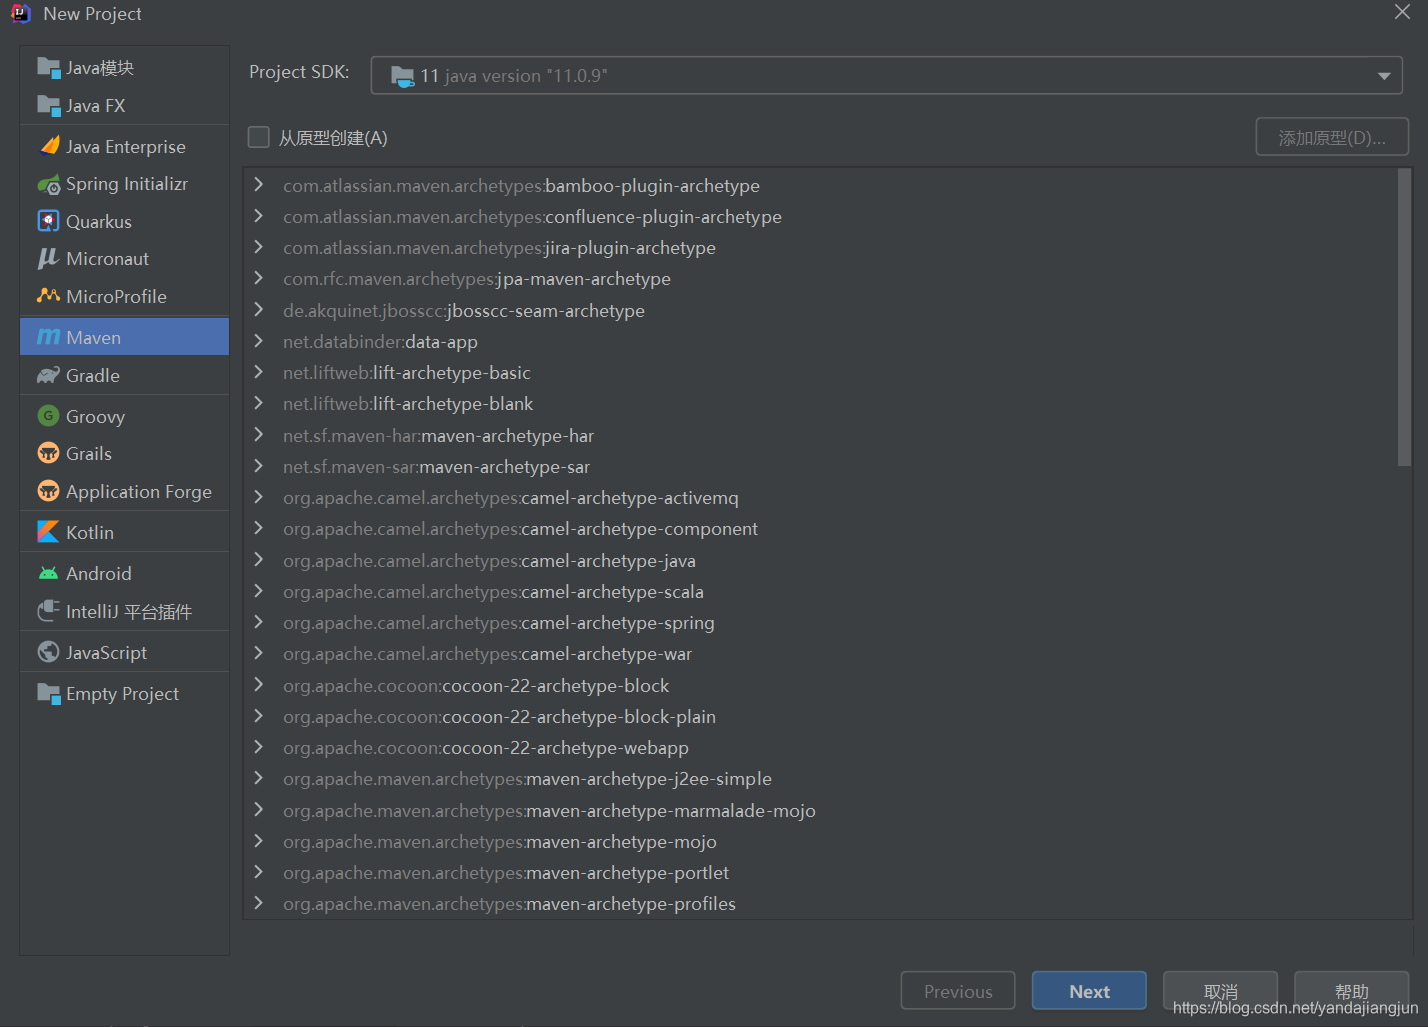Select camel-archetype-war row
Image resolution: width=1428 pixels, height=1027 pixels.
(819, 653)
